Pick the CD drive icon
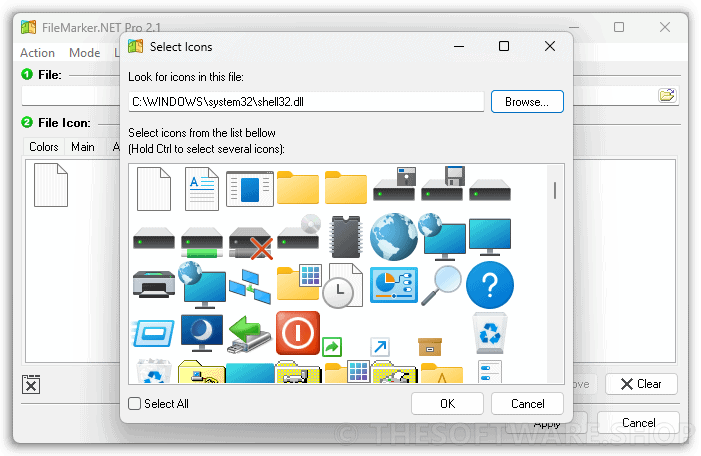This screenshot has height=456, width=701. [299, 232]
